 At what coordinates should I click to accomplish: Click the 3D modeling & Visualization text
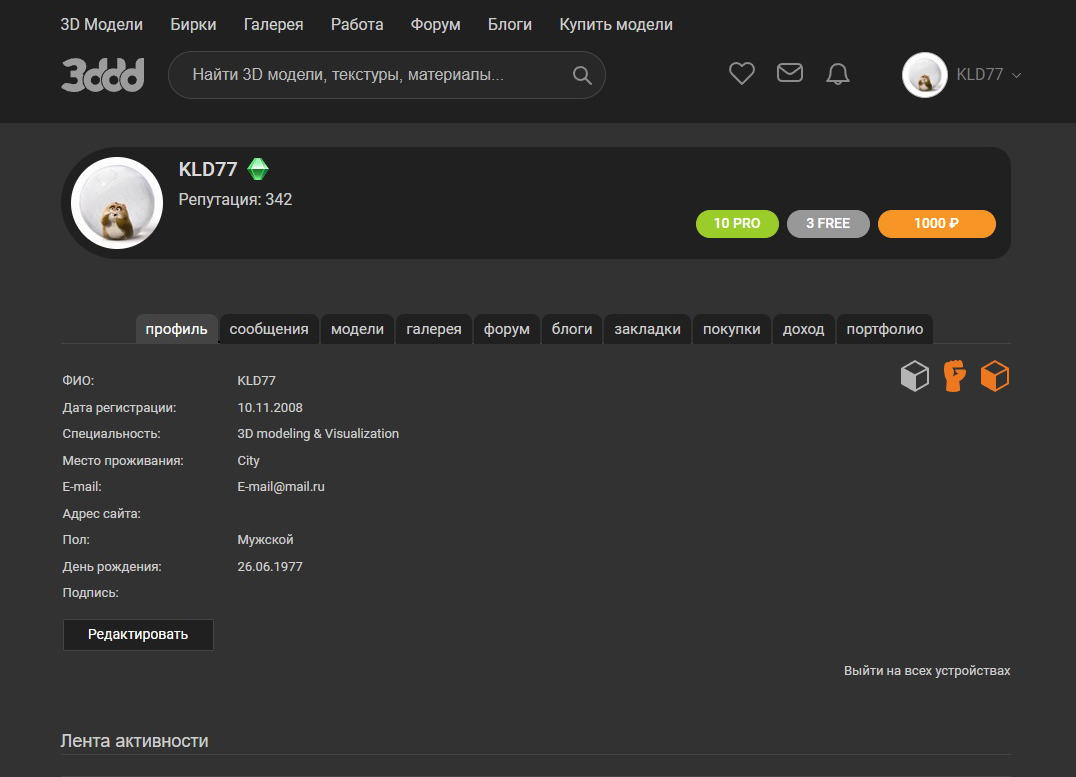point(318,434)
